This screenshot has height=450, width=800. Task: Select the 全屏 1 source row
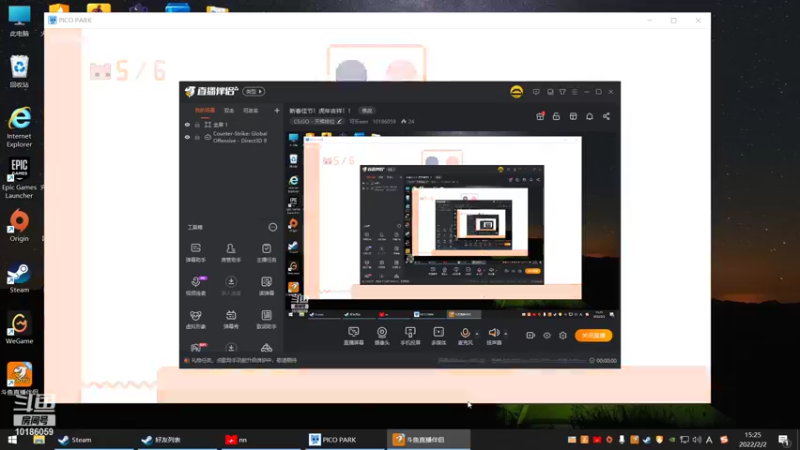[x=232, y=124]
